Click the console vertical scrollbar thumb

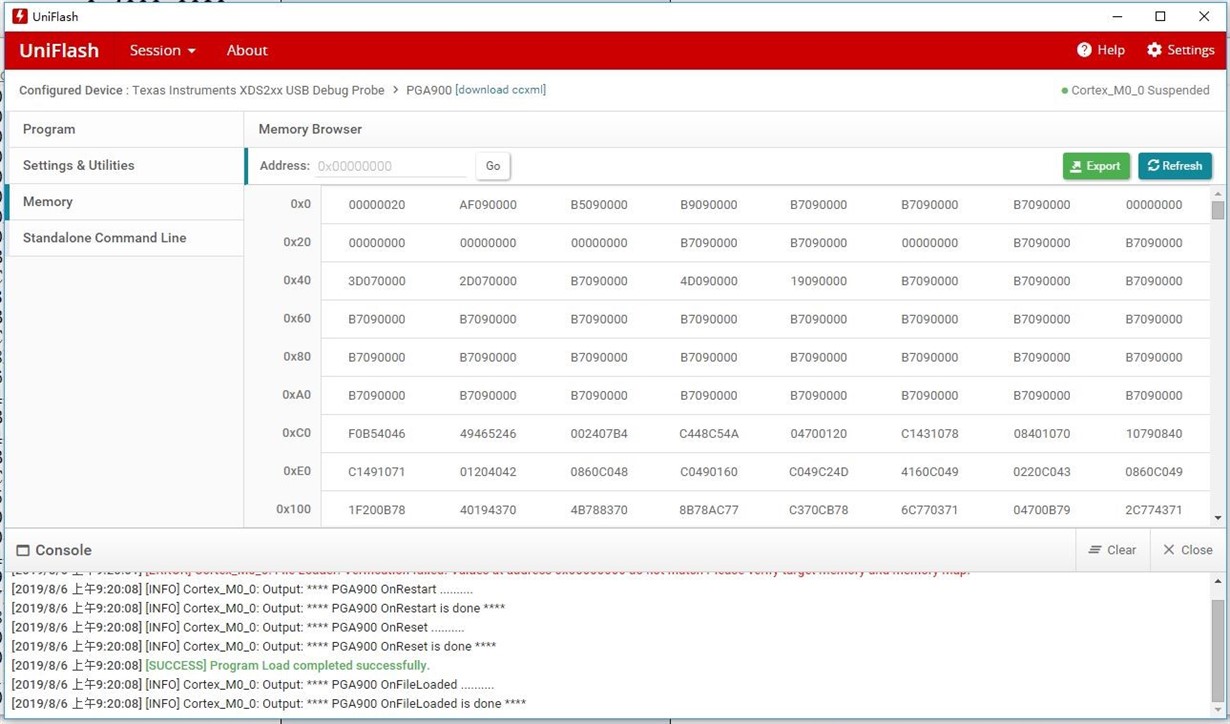[x=1217, y=650]
